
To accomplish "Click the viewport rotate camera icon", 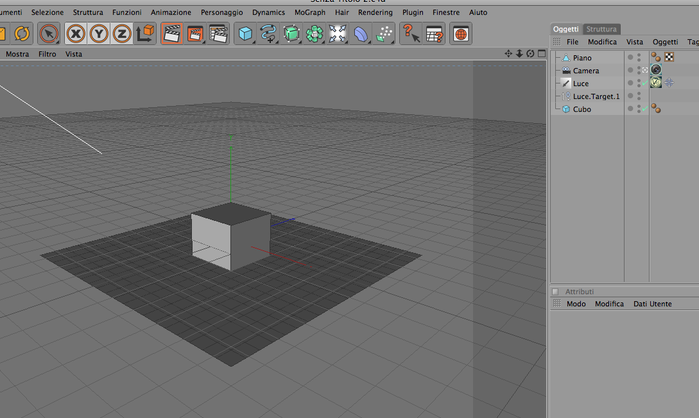I will click(530, 53).
